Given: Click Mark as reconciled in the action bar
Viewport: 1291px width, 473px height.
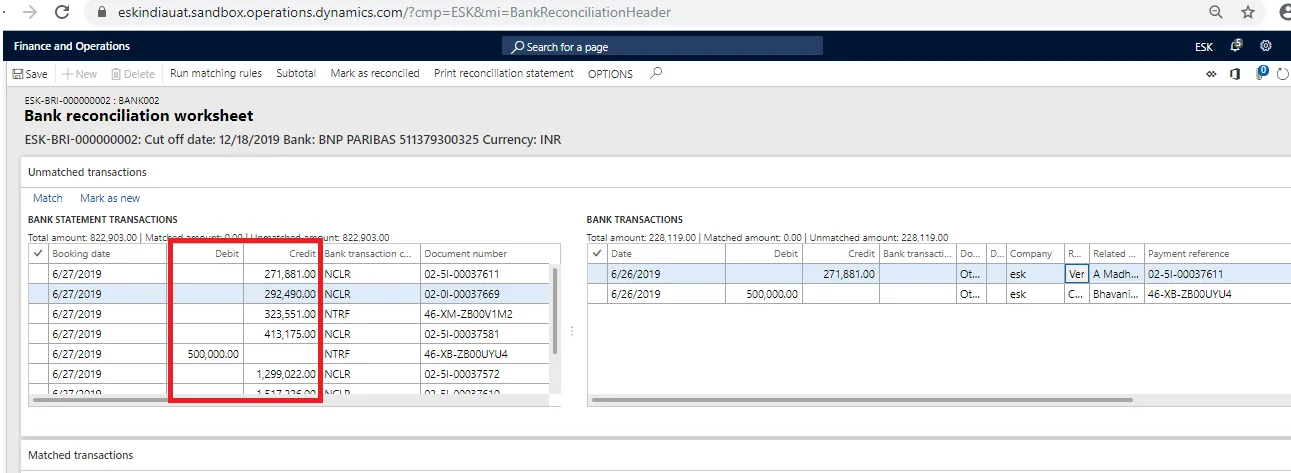Looking at the screenshot, I should tap(375, 73).
